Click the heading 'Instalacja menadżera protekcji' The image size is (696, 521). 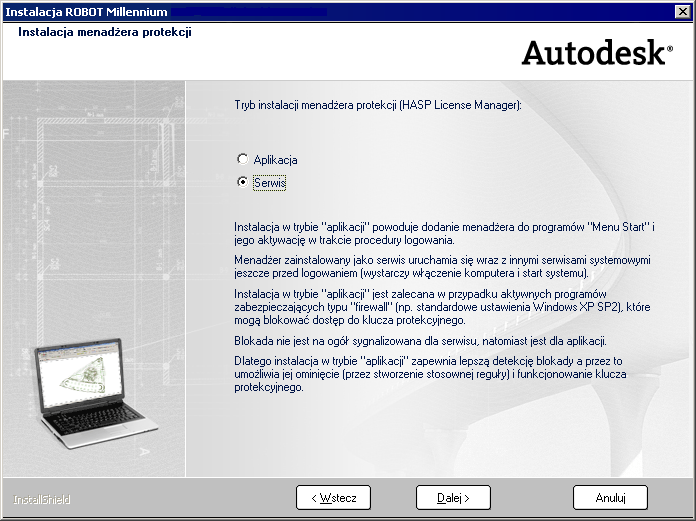click(105, 32)
